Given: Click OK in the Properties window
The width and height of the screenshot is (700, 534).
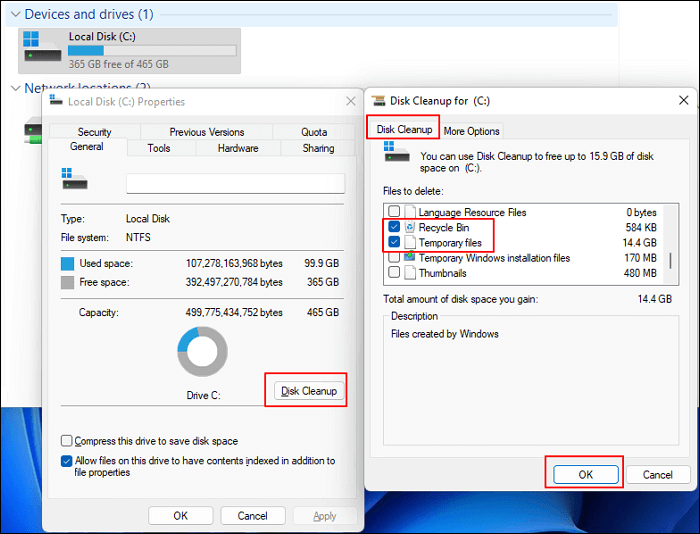Looking at the screenshot, I should click(181, 516).
